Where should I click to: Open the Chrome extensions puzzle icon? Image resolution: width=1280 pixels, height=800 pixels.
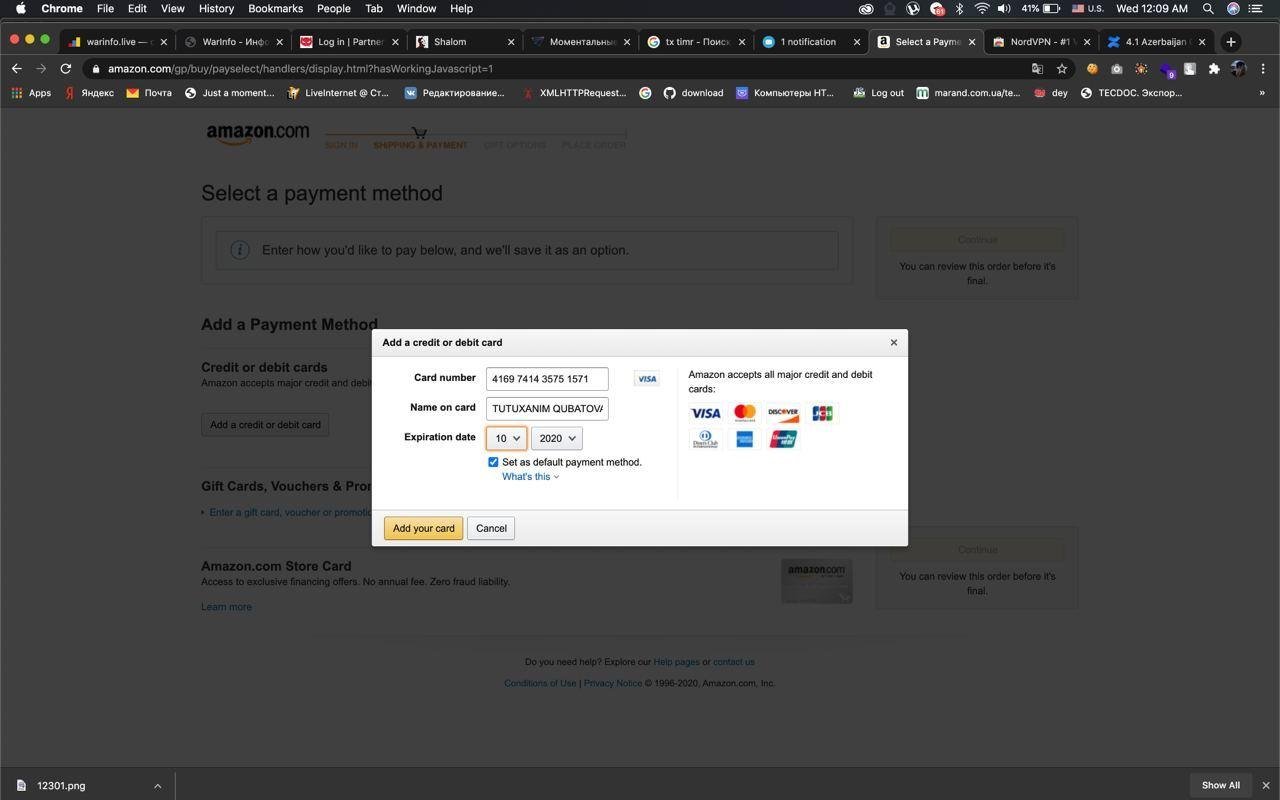[1214, 69]
